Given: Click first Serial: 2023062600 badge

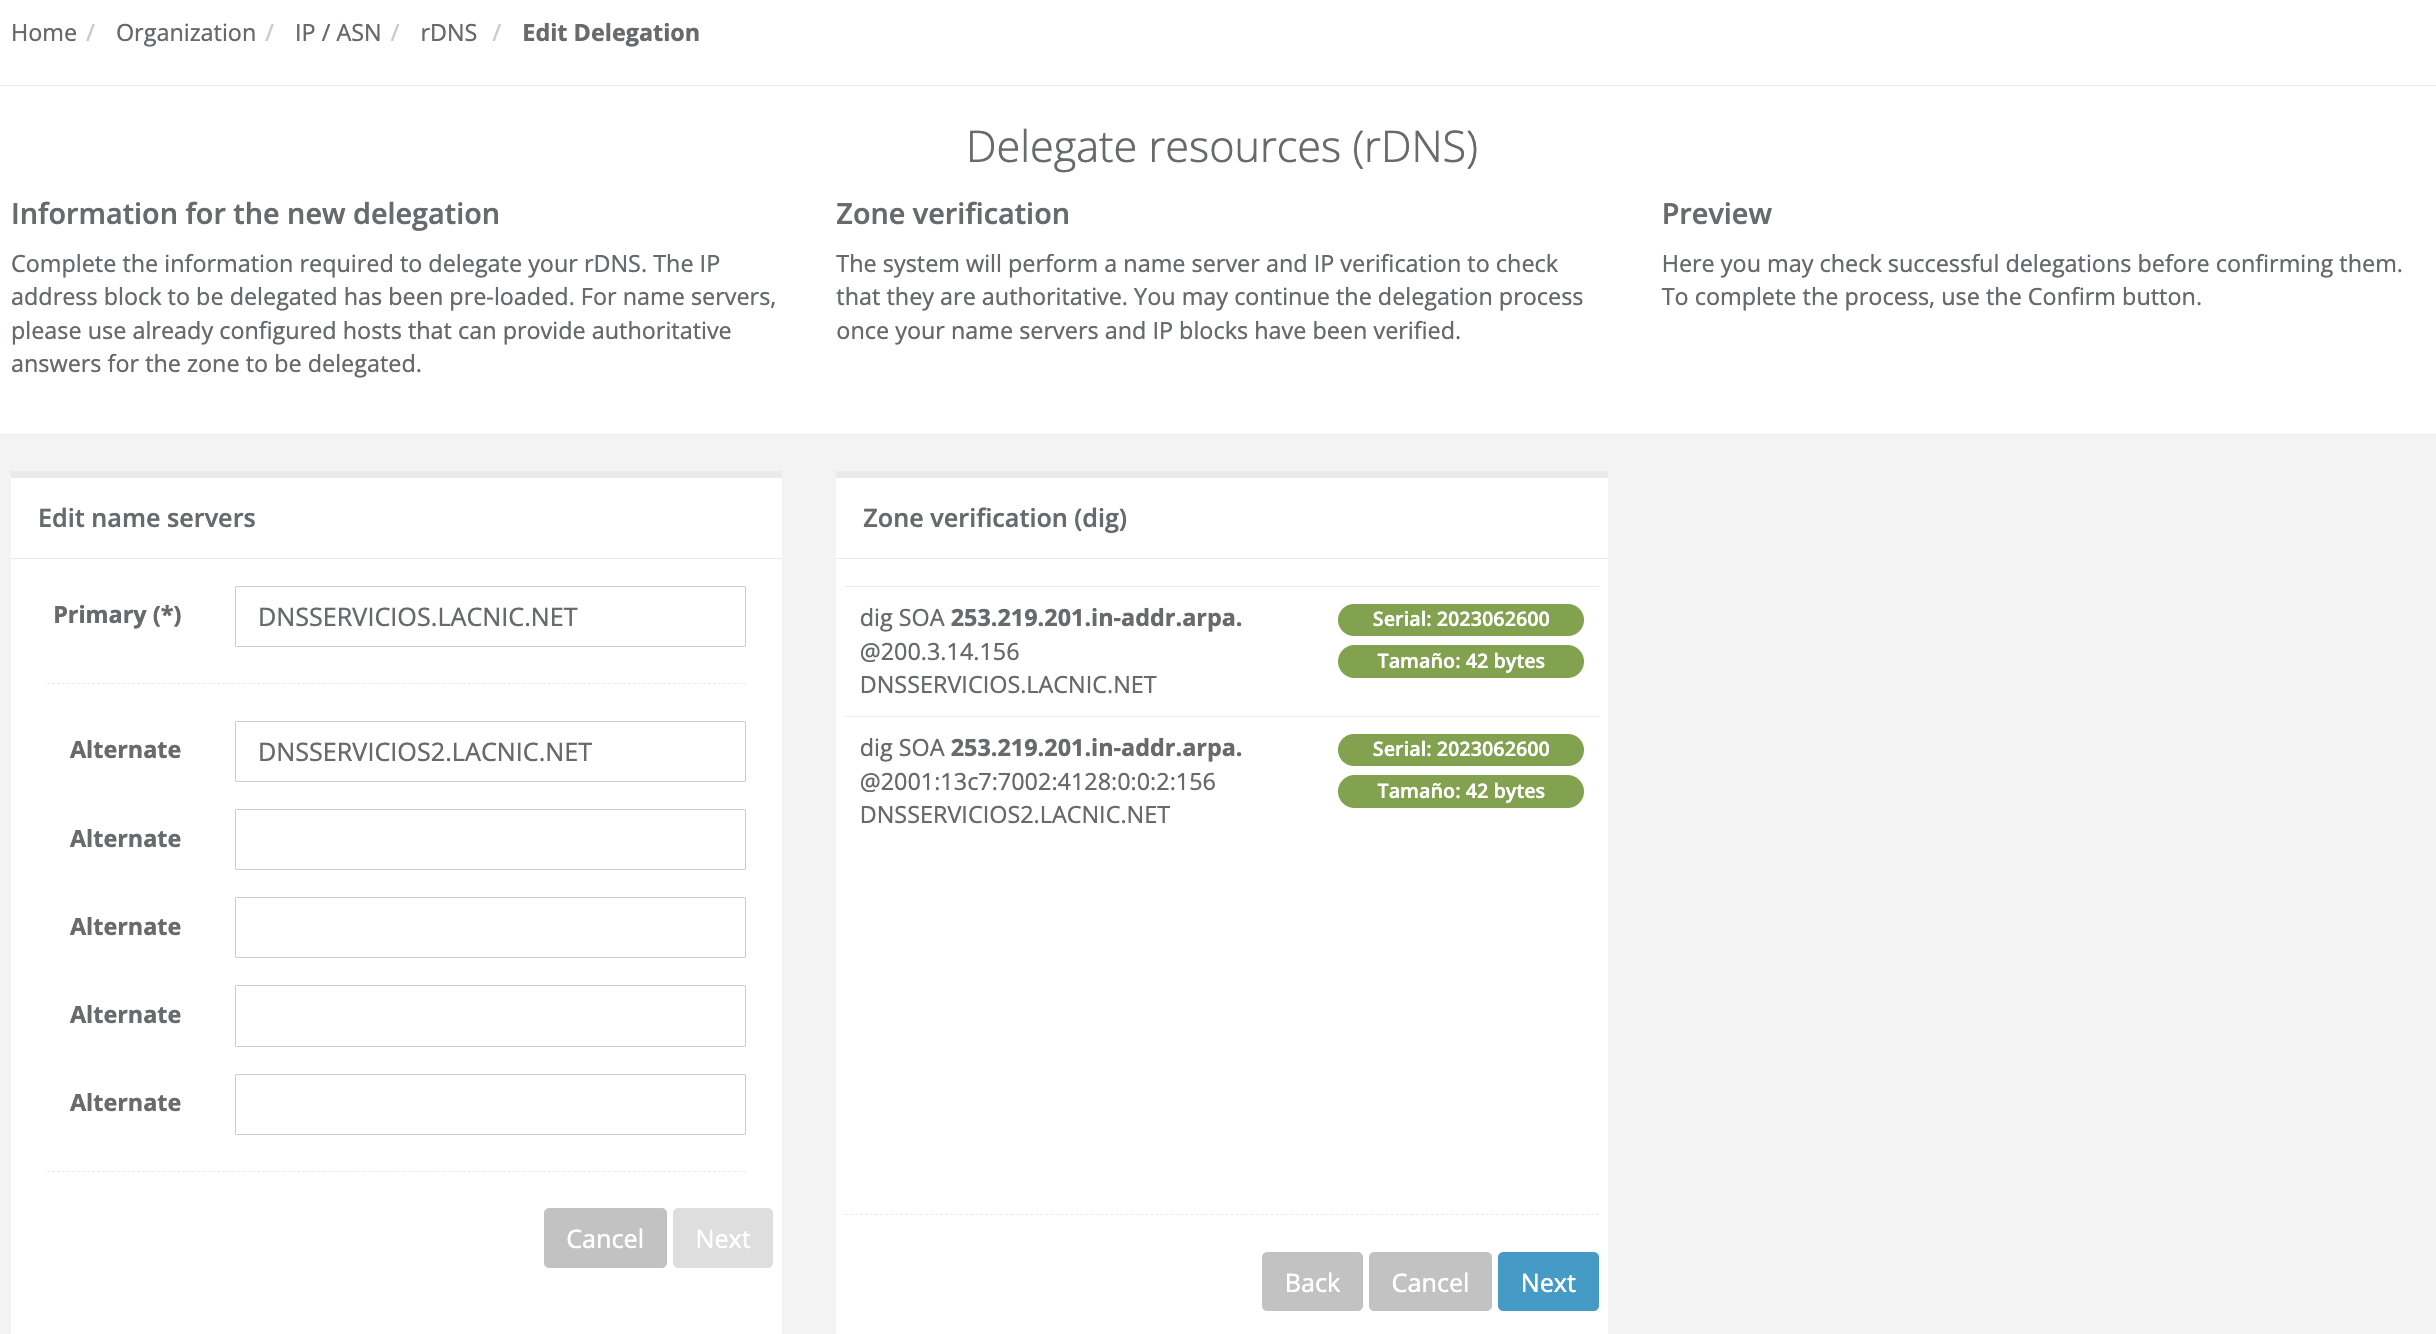Looking at the screenshot, I should (x=1460, y=619).
